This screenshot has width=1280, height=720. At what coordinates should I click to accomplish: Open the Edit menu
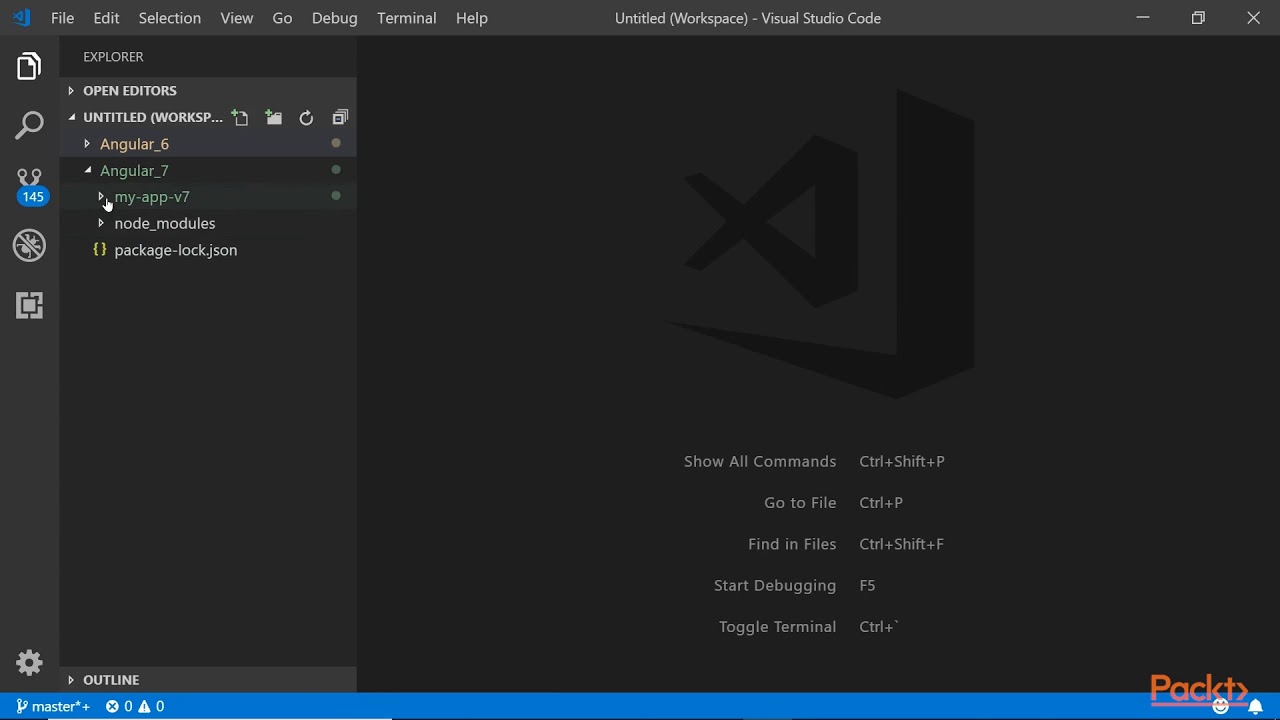point(106,18)
